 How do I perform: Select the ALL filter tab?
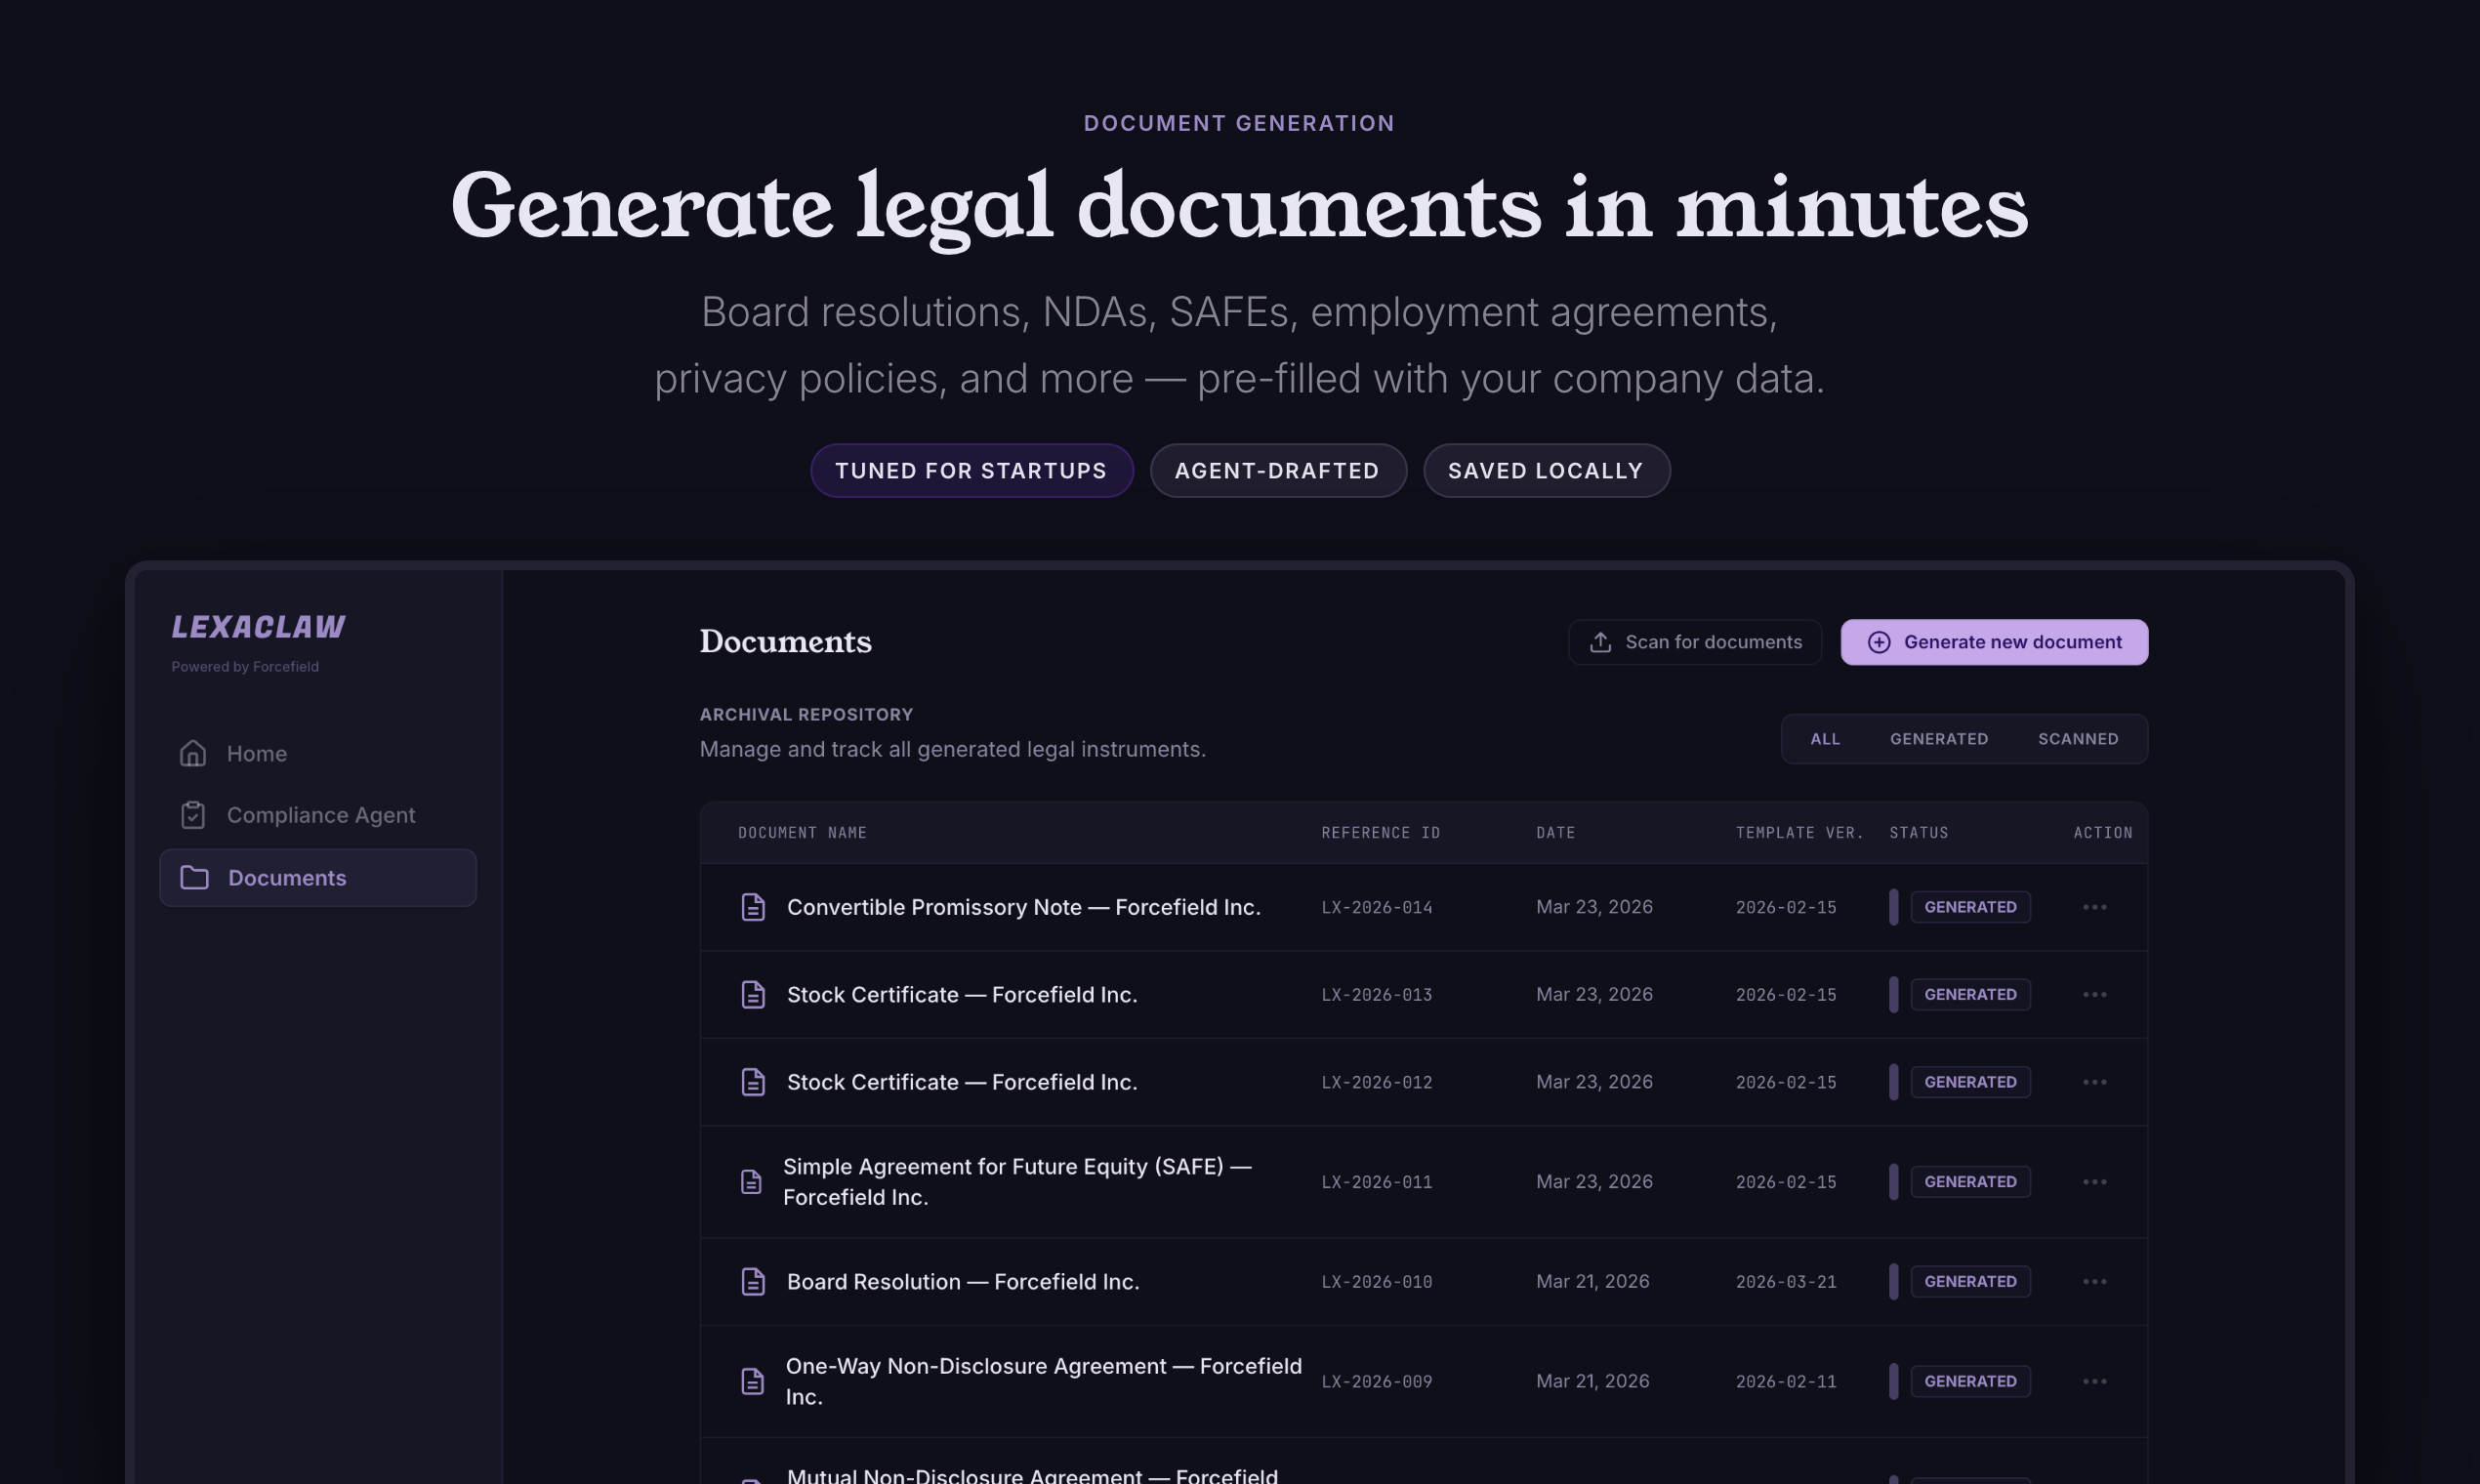coord(1825,738)
